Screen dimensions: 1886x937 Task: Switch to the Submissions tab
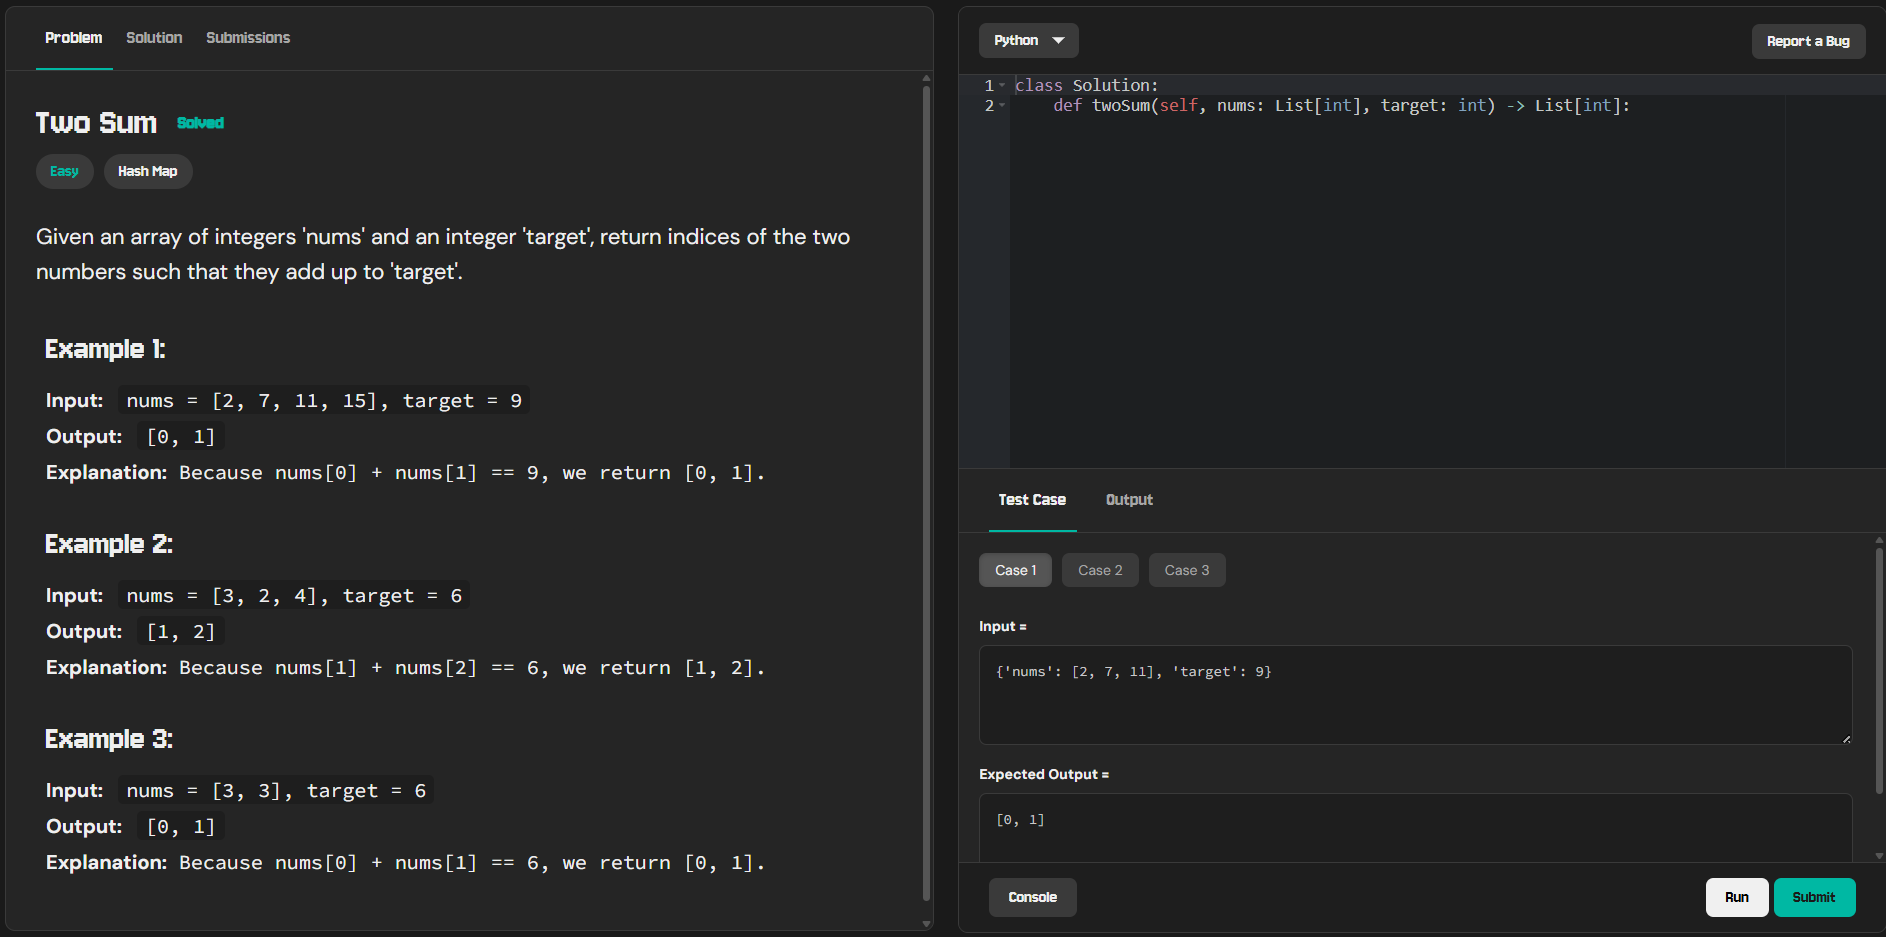[x=247, y=38]
